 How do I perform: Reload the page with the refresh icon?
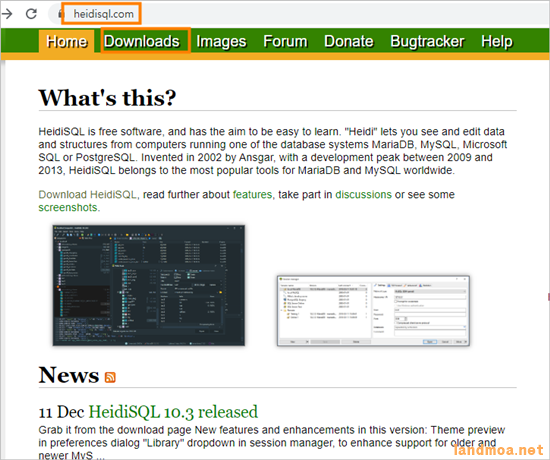(32, 14)
